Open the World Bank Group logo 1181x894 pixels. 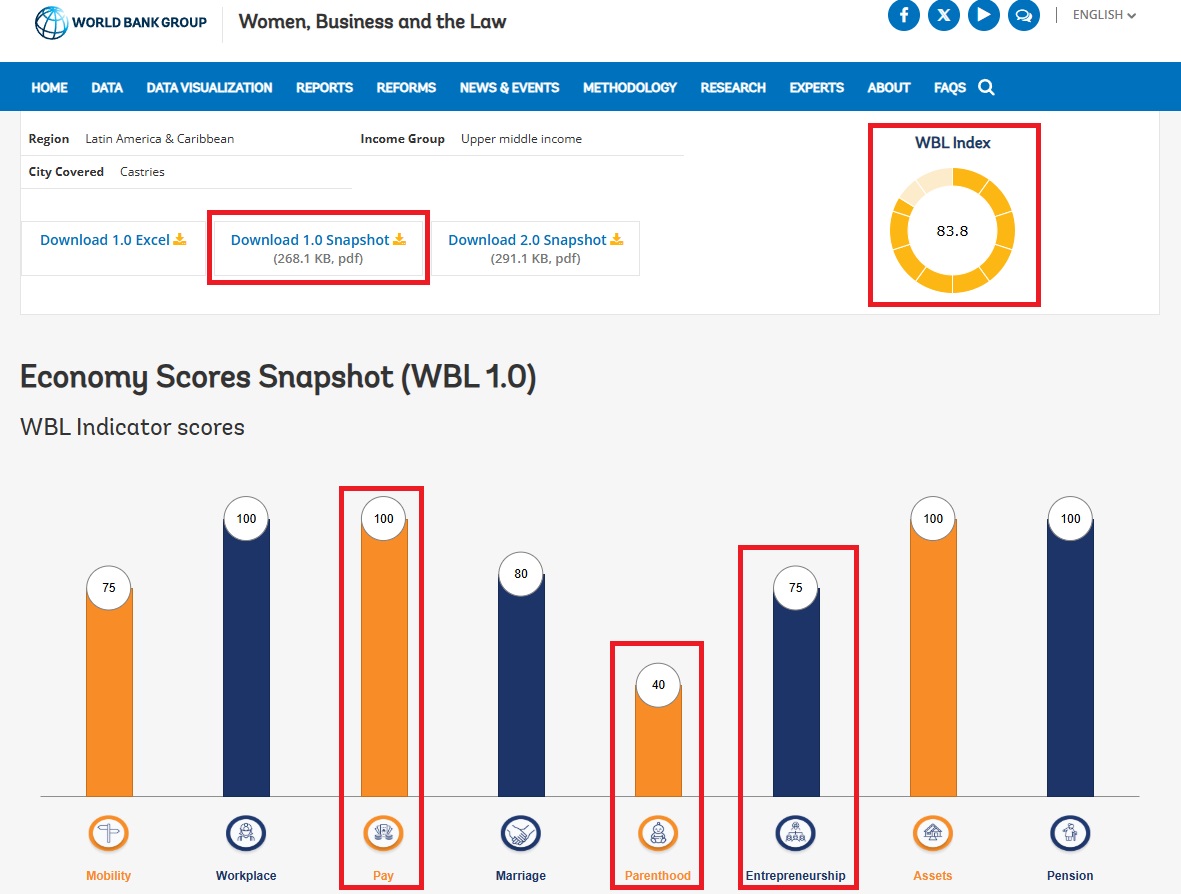(x=121, y=22)
